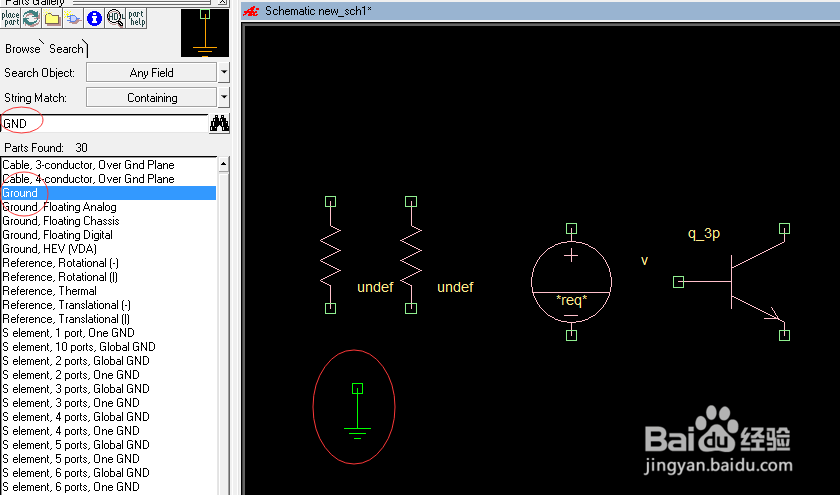Select S element, 3 ports, One GND
The width and height of the screenshot is (840, 495).
pyautogui.click(x=109, y=403)
